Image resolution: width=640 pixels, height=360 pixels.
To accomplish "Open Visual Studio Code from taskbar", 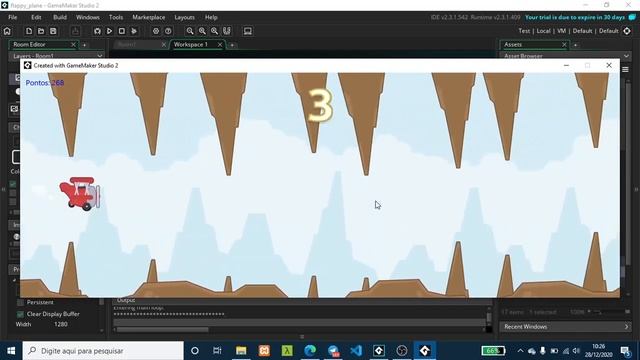I will [x=356, y=351].
